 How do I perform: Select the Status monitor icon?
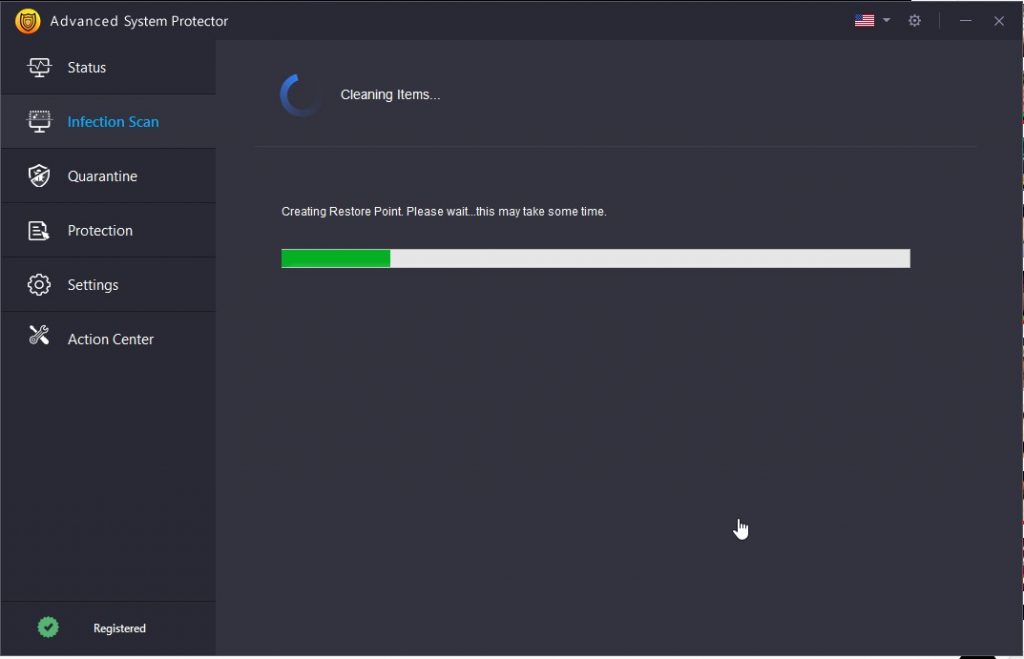pos(38,67)
